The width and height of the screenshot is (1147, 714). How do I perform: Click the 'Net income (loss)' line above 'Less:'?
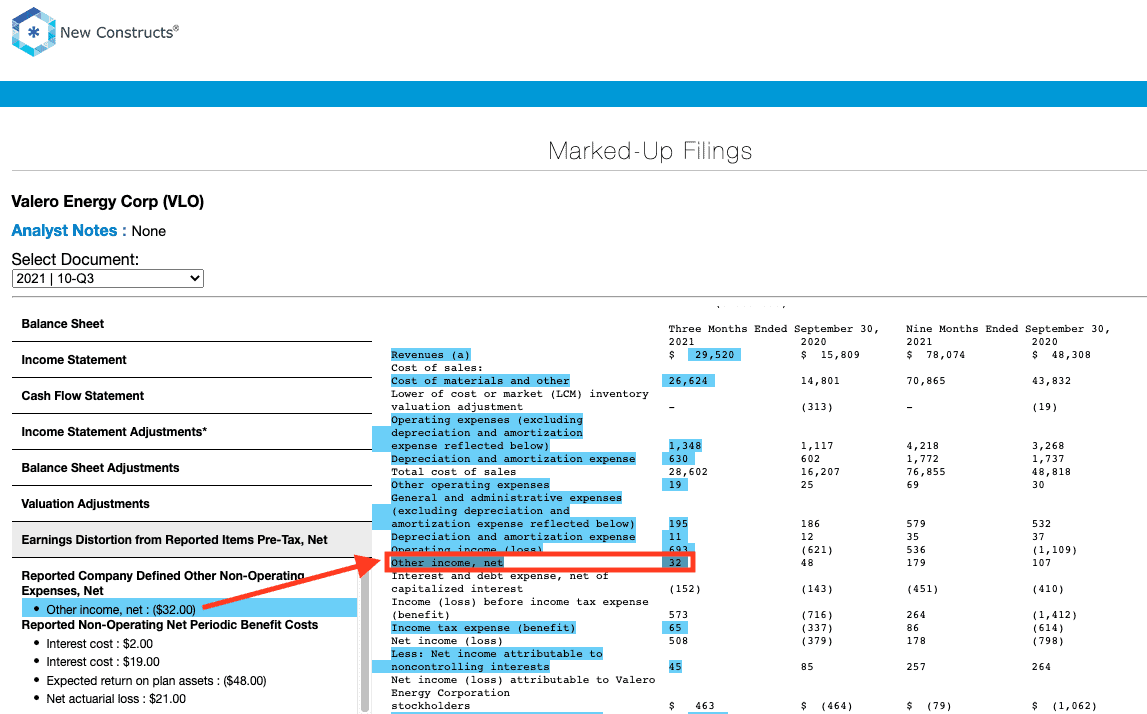pyautogui.click(x=447, y=641)
